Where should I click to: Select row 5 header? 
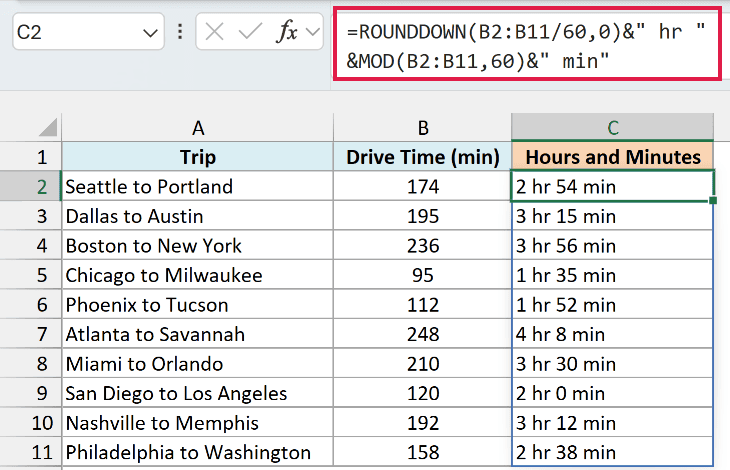click(x=31, y=275)
